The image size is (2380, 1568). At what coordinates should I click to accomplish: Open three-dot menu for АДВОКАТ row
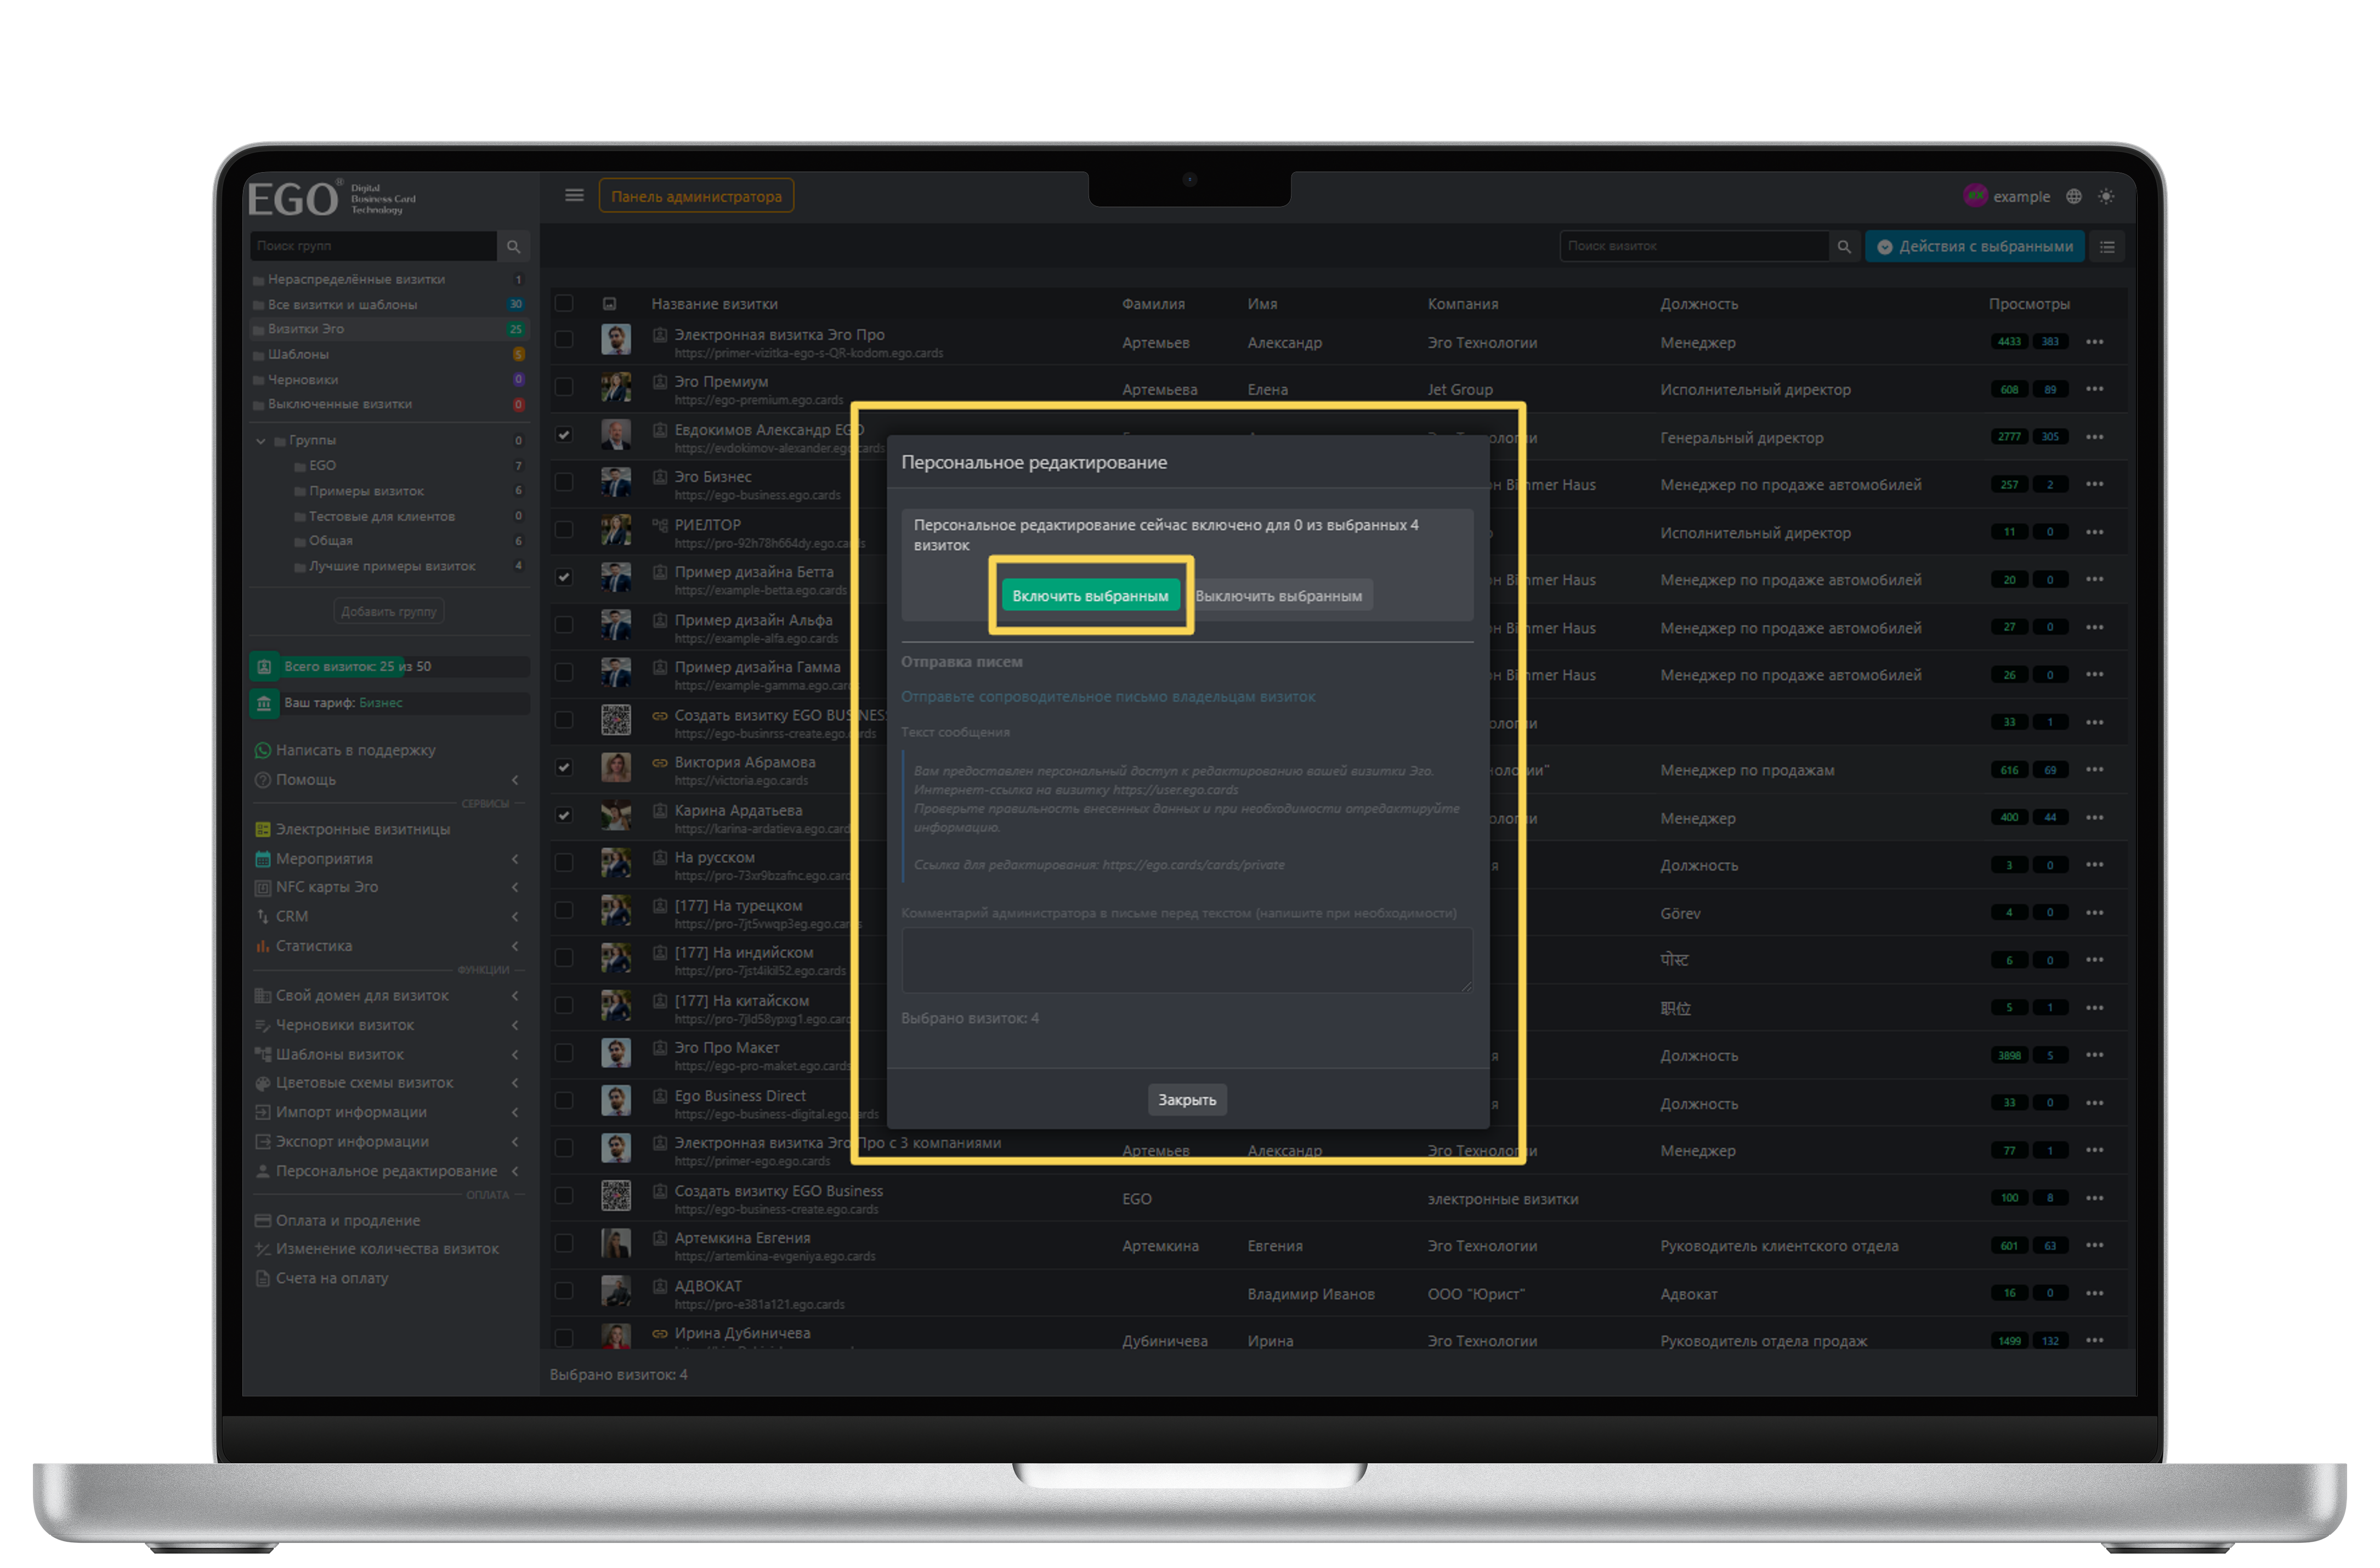(x=2095, y=1293)
